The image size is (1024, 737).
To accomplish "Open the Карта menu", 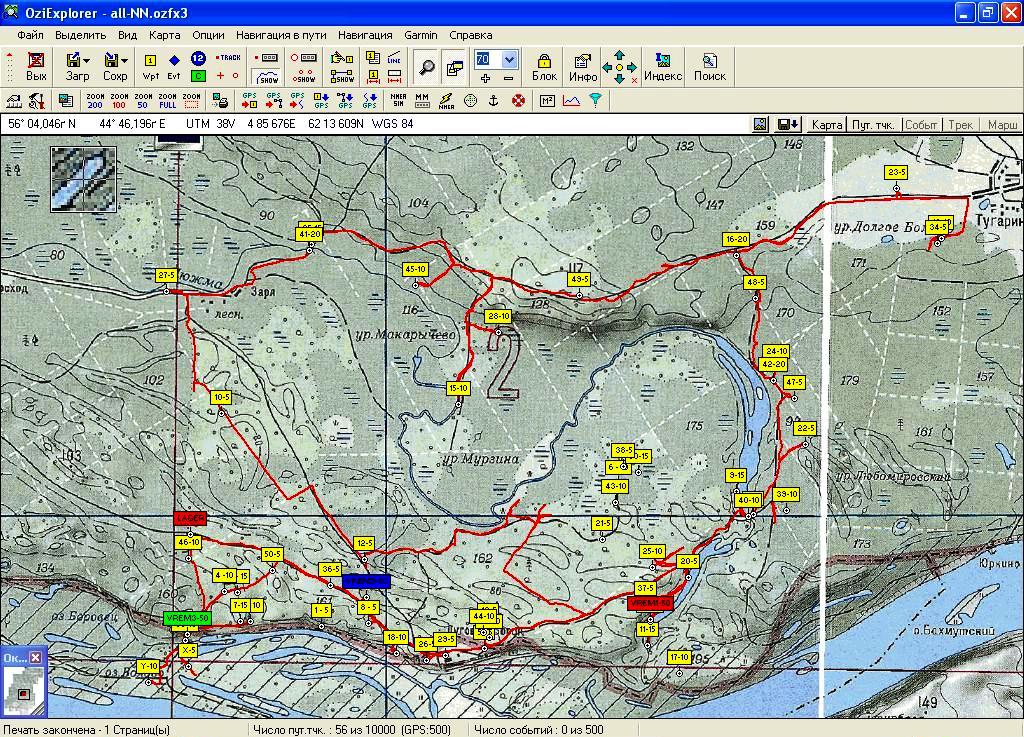I will (x=164, y=35).
